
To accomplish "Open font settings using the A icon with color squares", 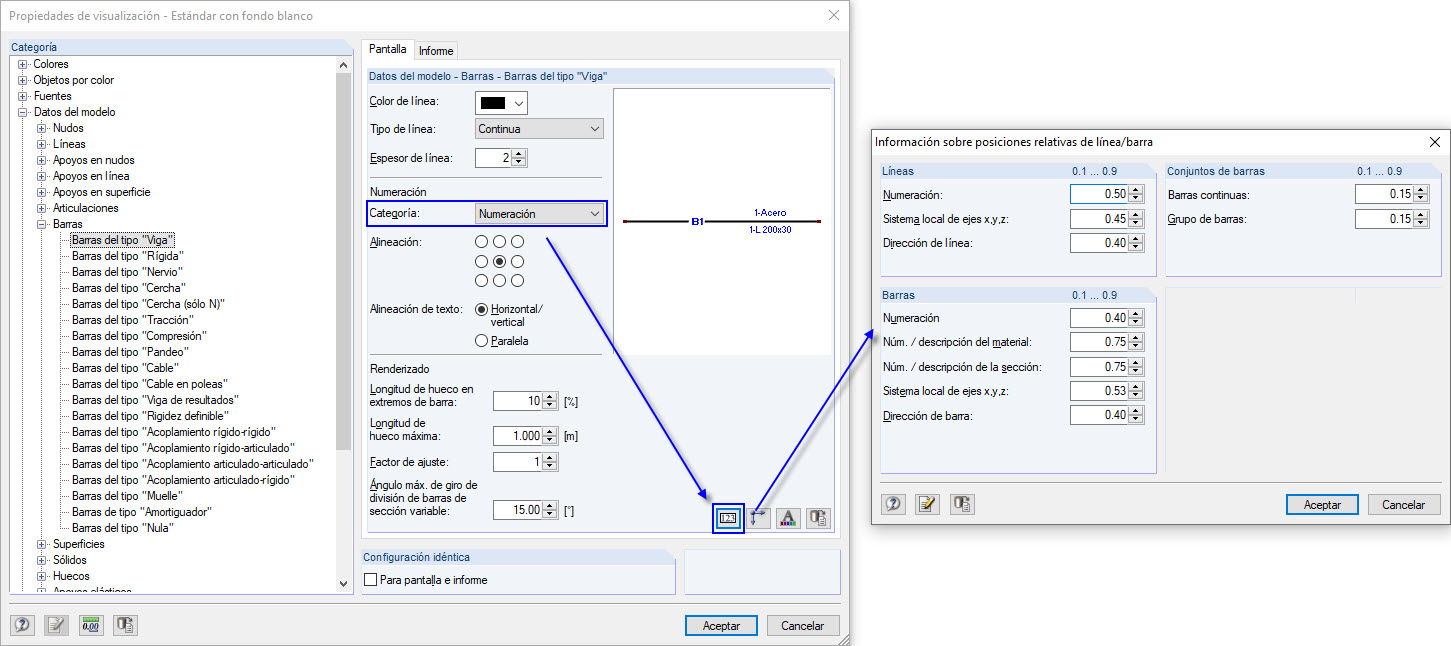I will pos(788,518).
